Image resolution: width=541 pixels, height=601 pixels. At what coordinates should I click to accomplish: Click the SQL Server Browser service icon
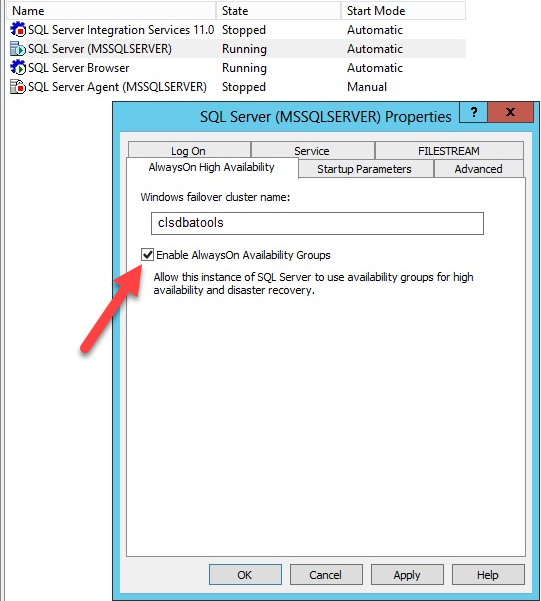point(18,68)
